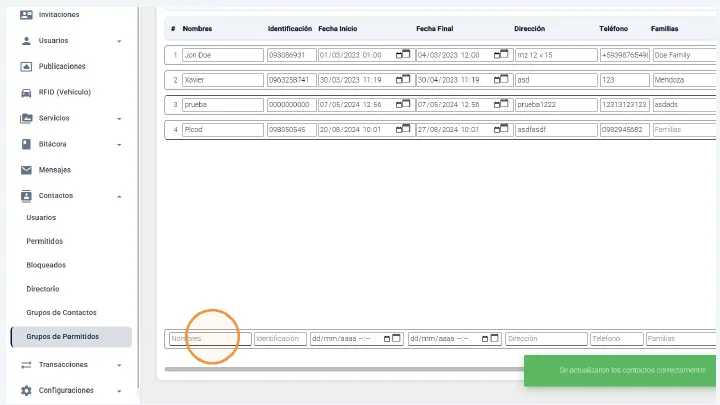Screen dimensions: 720x405
Task: Open Usuarios under Contactos submenu
Action: tap(41, 218)
